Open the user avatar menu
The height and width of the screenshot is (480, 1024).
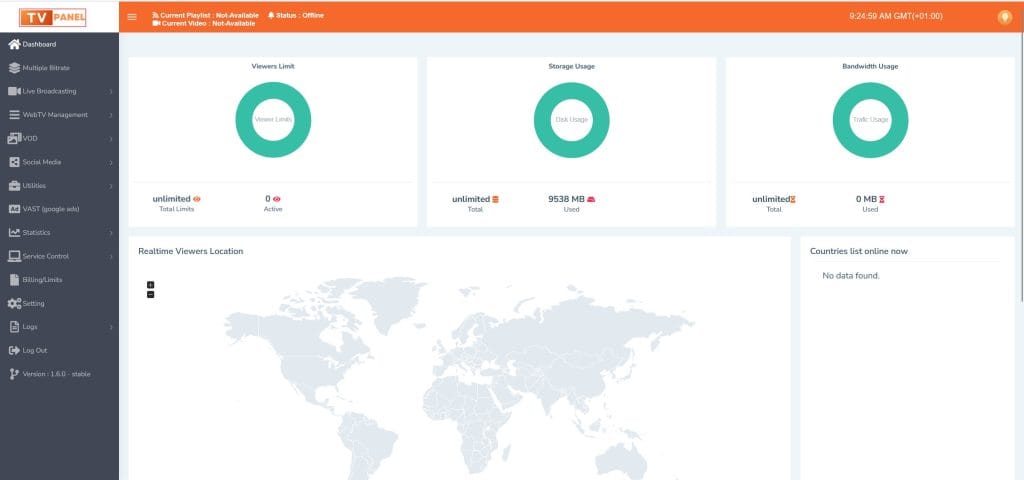pos(1005,17)
